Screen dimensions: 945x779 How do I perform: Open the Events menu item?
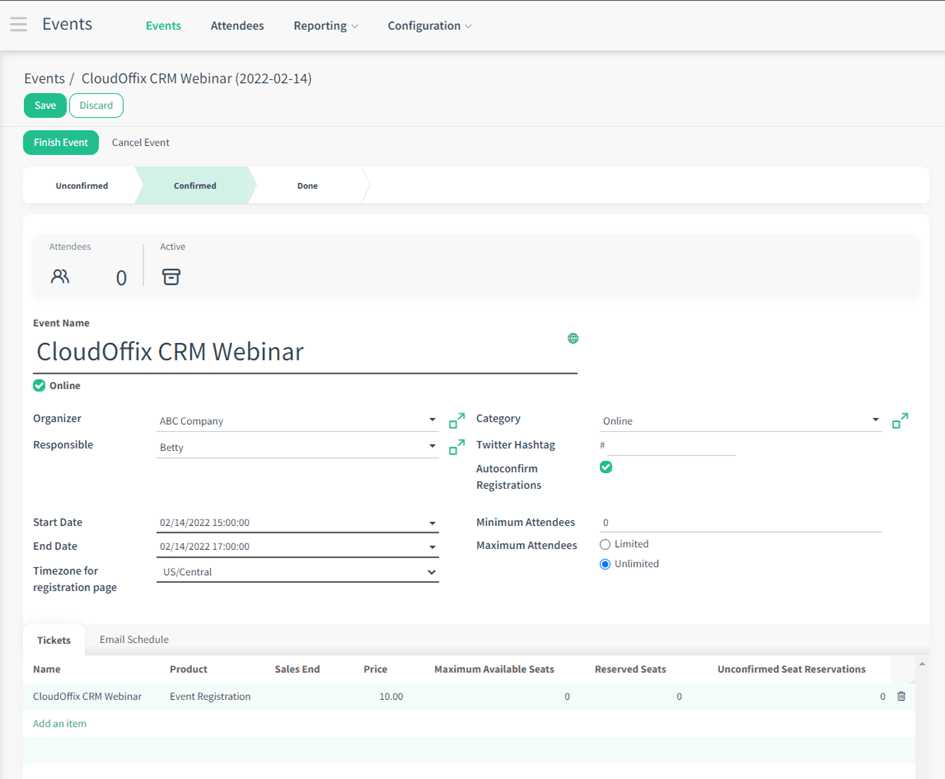pos(163,26)
